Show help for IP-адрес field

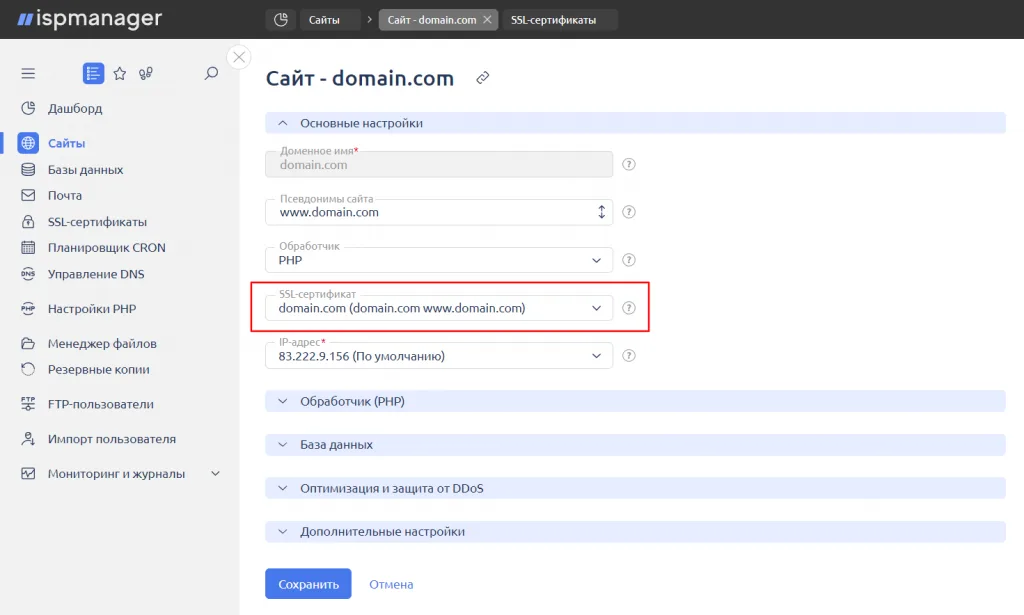tap(628, 356)
